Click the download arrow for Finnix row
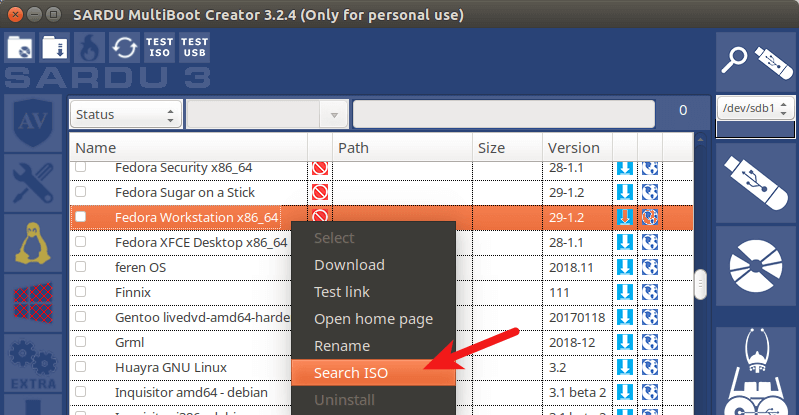 coord(625,292)
